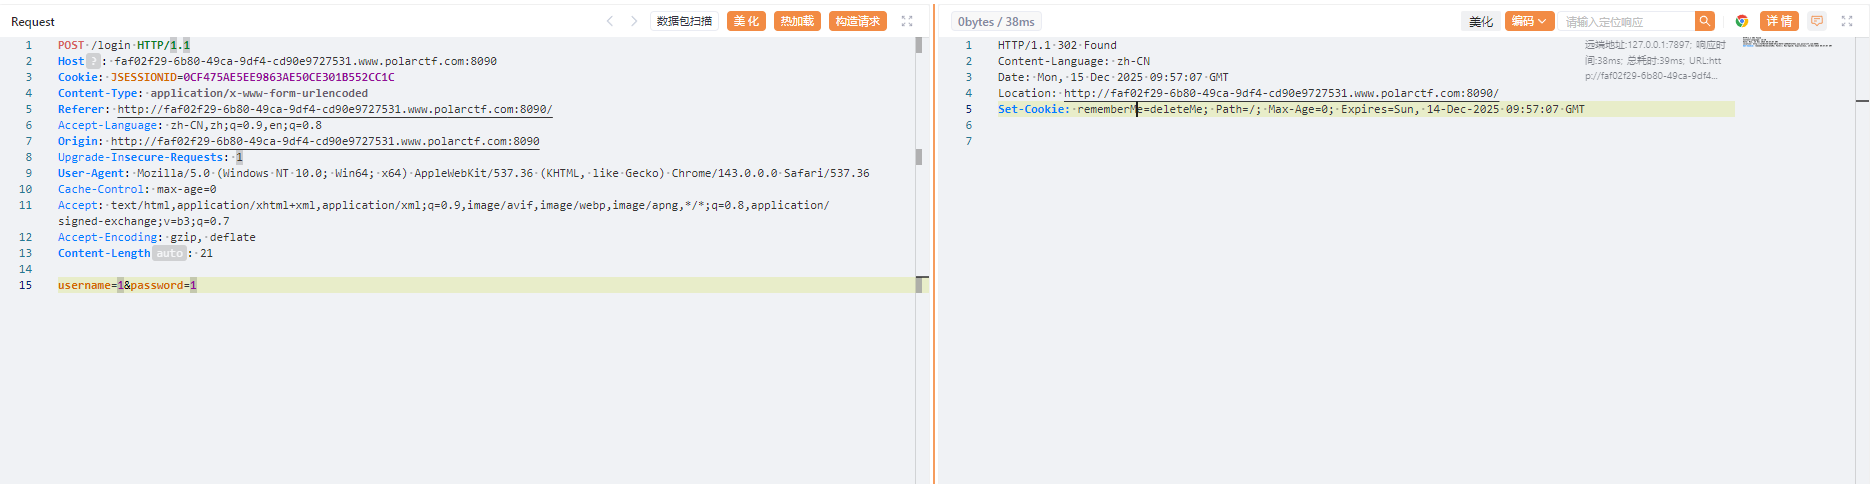Screen dimensions: 1870x484
Task: Click the 数据包扫描 button
Action: click(x=684, y=21)
